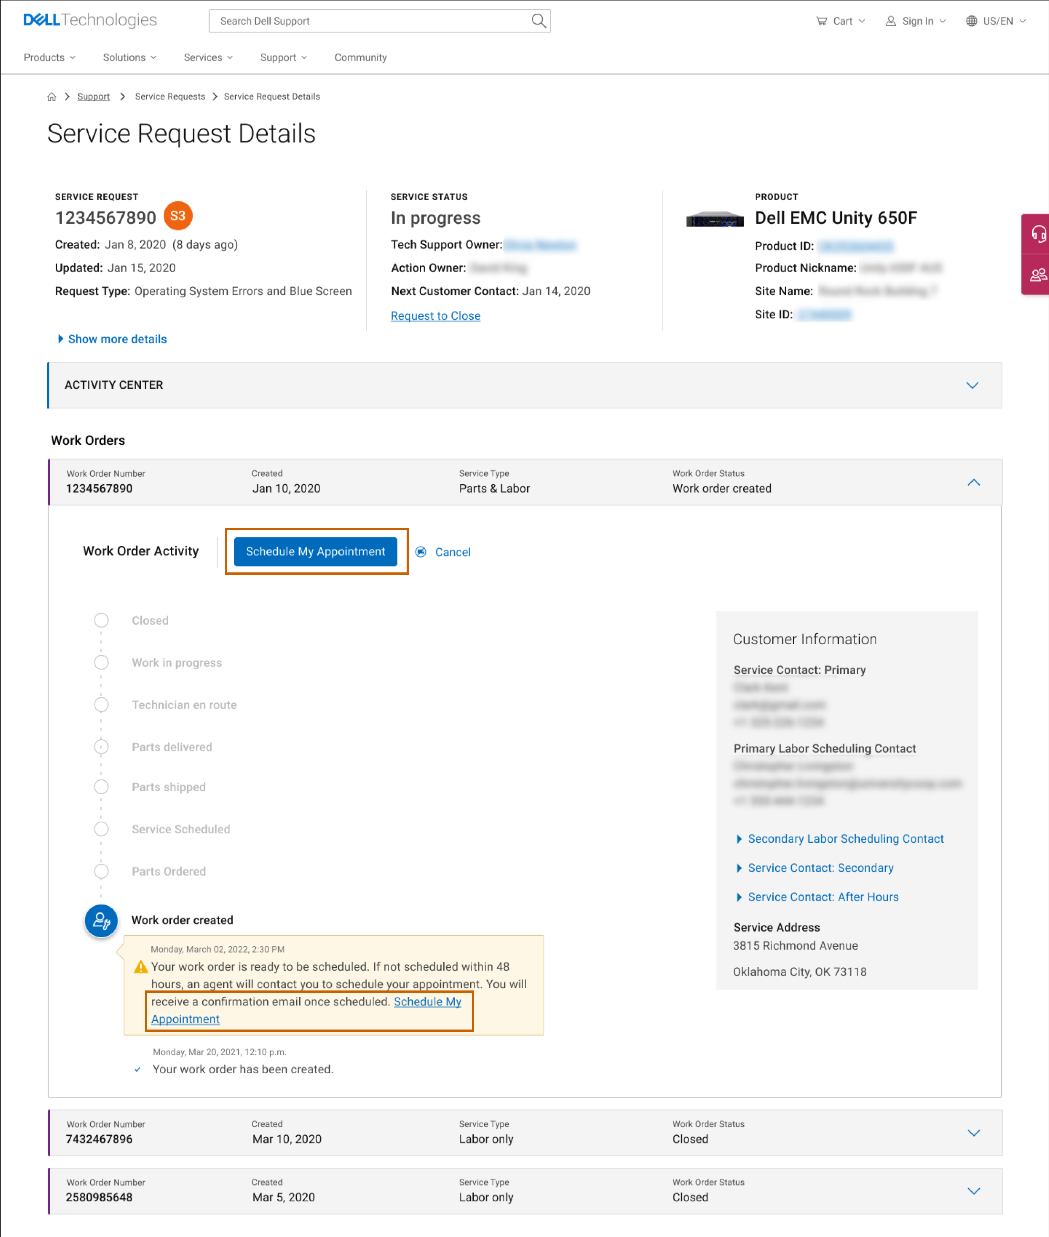Open the Support menu
This screenshot has height=1237, width=1049.
point(284,58)
